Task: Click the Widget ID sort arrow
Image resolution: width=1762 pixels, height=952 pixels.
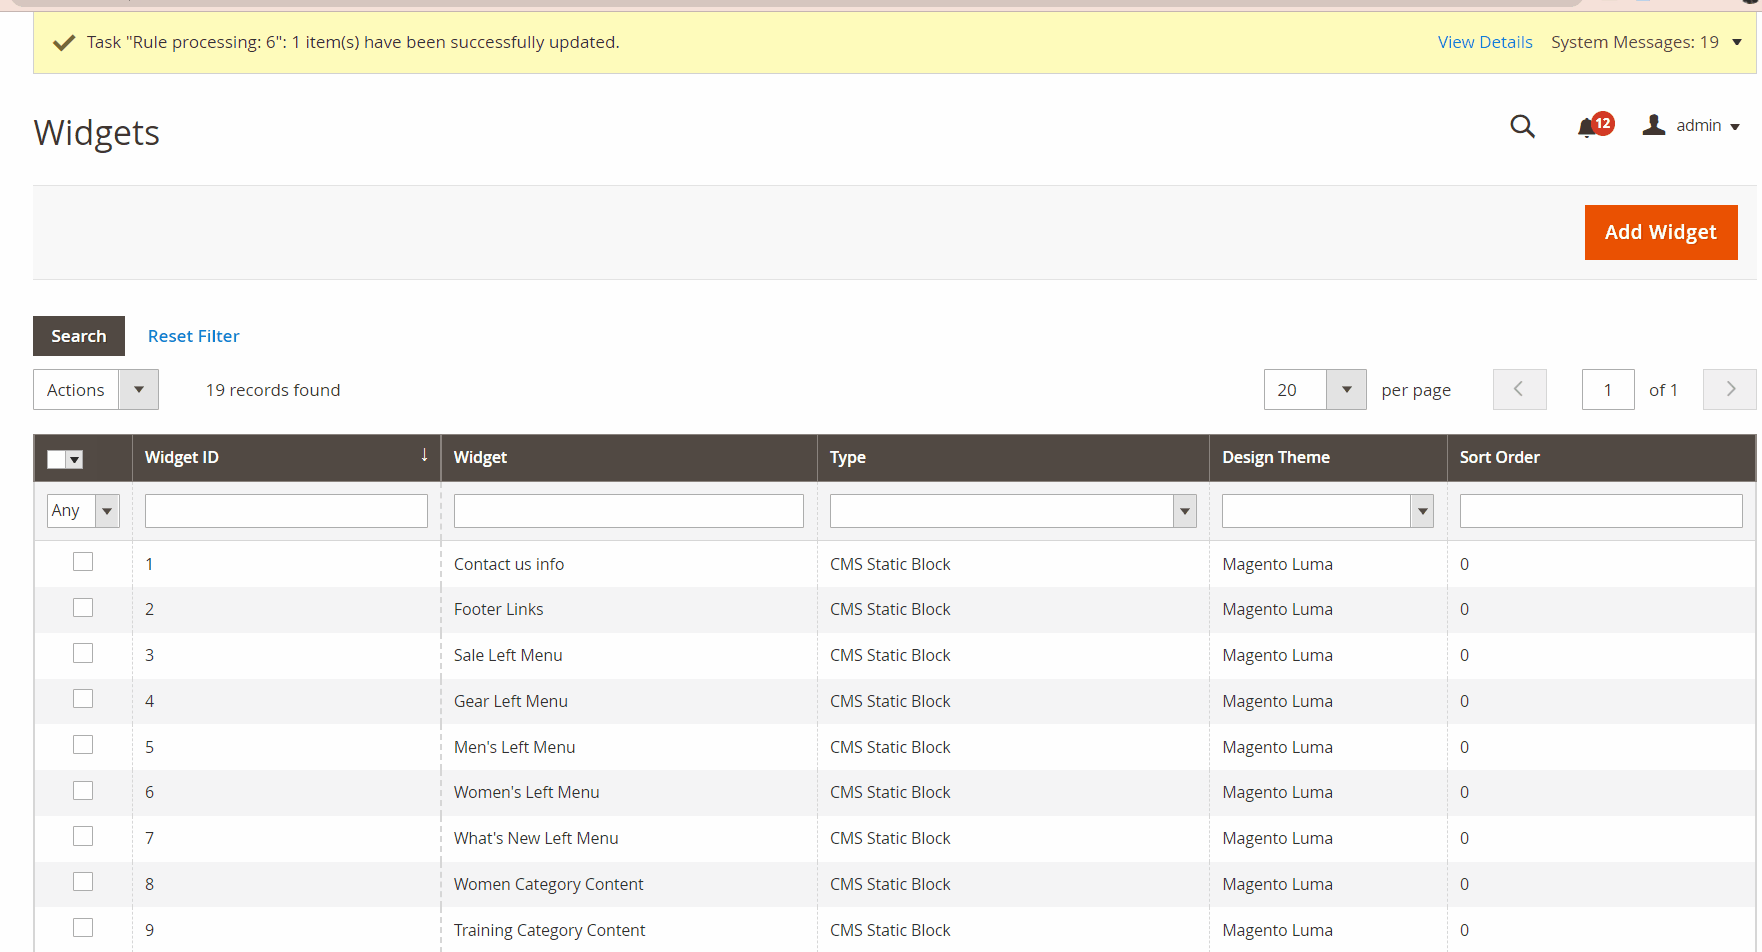Action: pyautogui.click(x=424, y=456)
